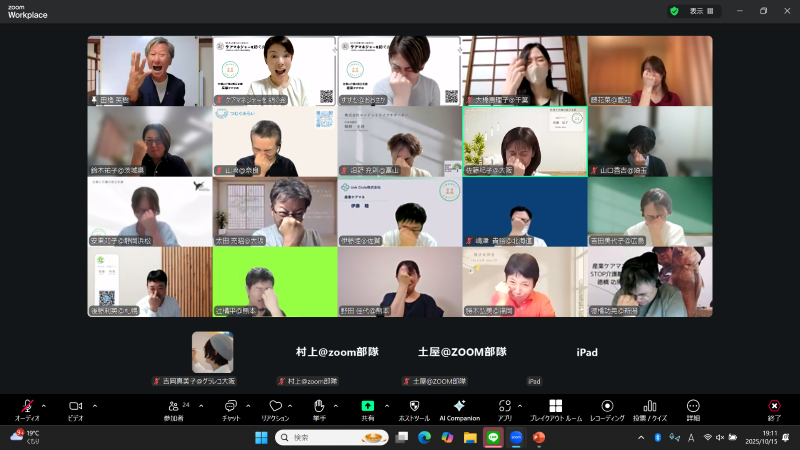800x450 pixels.
Task: Open 投票/クイズ polls and quizzes
Action: [x=650, y=407]
